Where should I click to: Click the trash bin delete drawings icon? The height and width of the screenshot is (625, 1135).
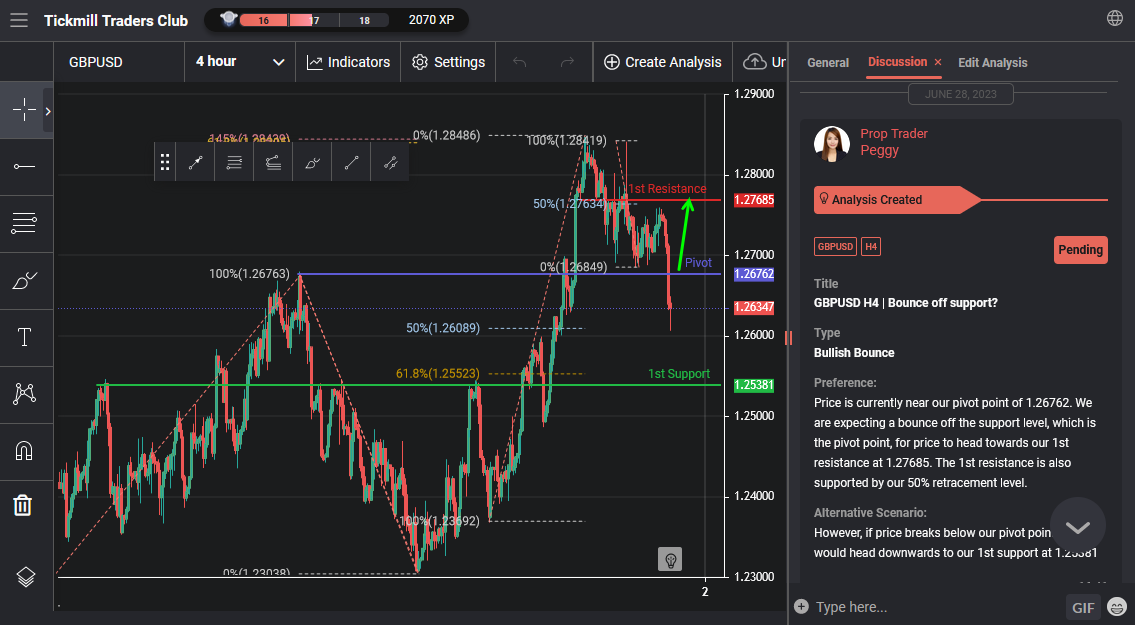click(x=23, y=505)
